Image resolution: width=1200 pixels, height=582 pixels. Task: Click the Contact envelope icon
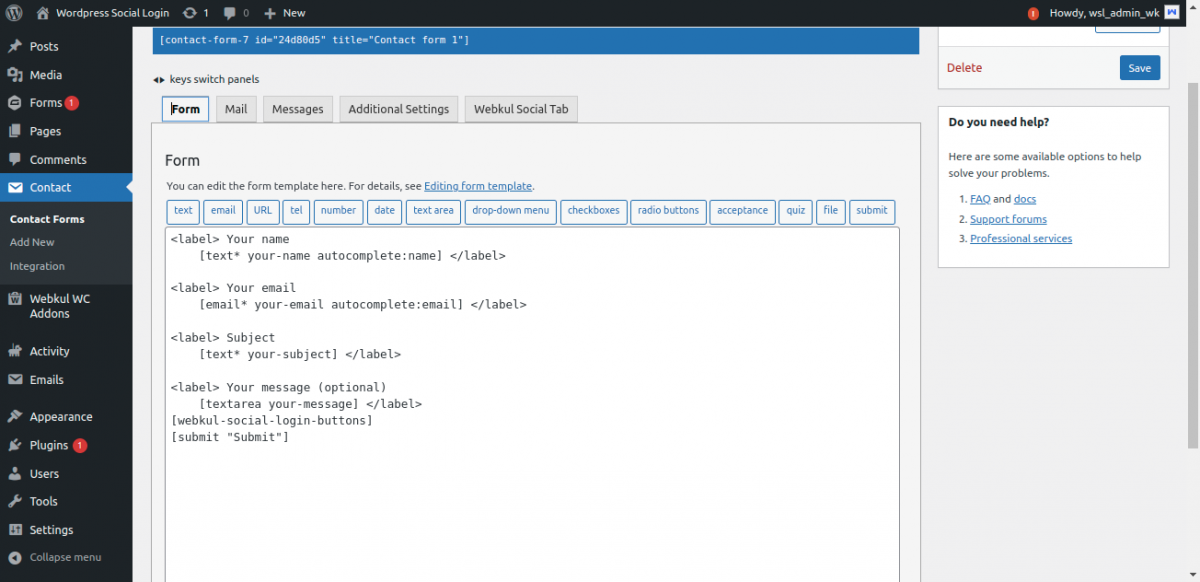coord(15,188)
